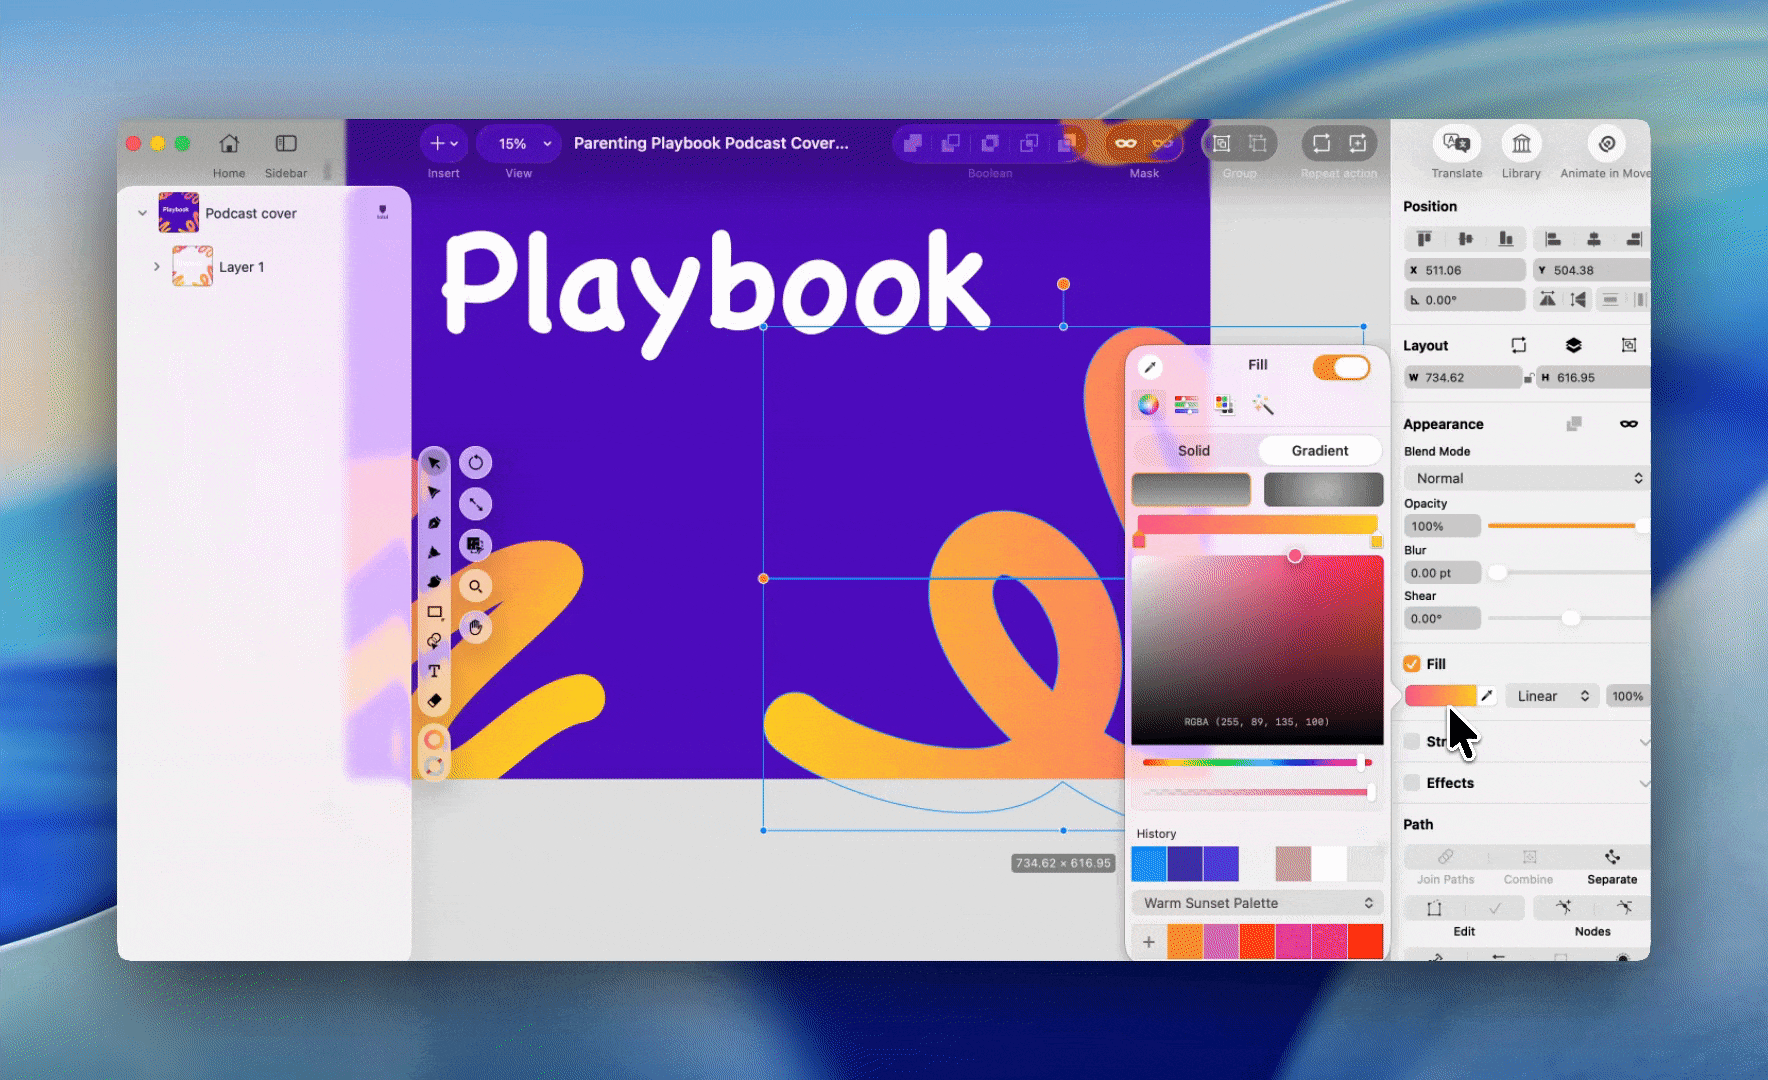Screen dimensions: 1768x1080
Task: Activate the Hand pan tool
Action: click(x=476, y=628)
